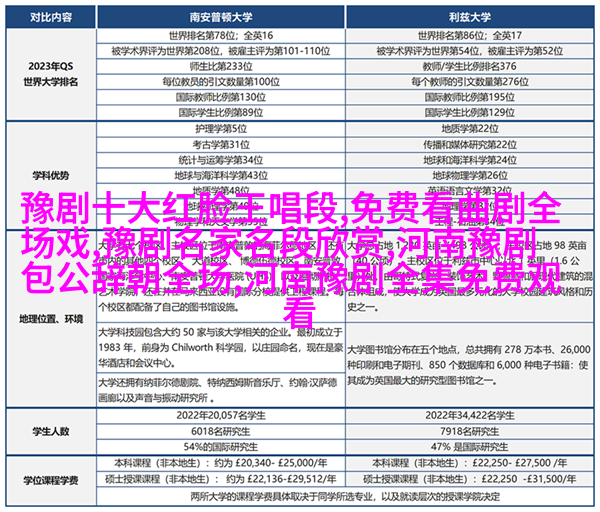600x512 pixels.
Task: Click the '学生人数' row label
Action: click(51, 432)
